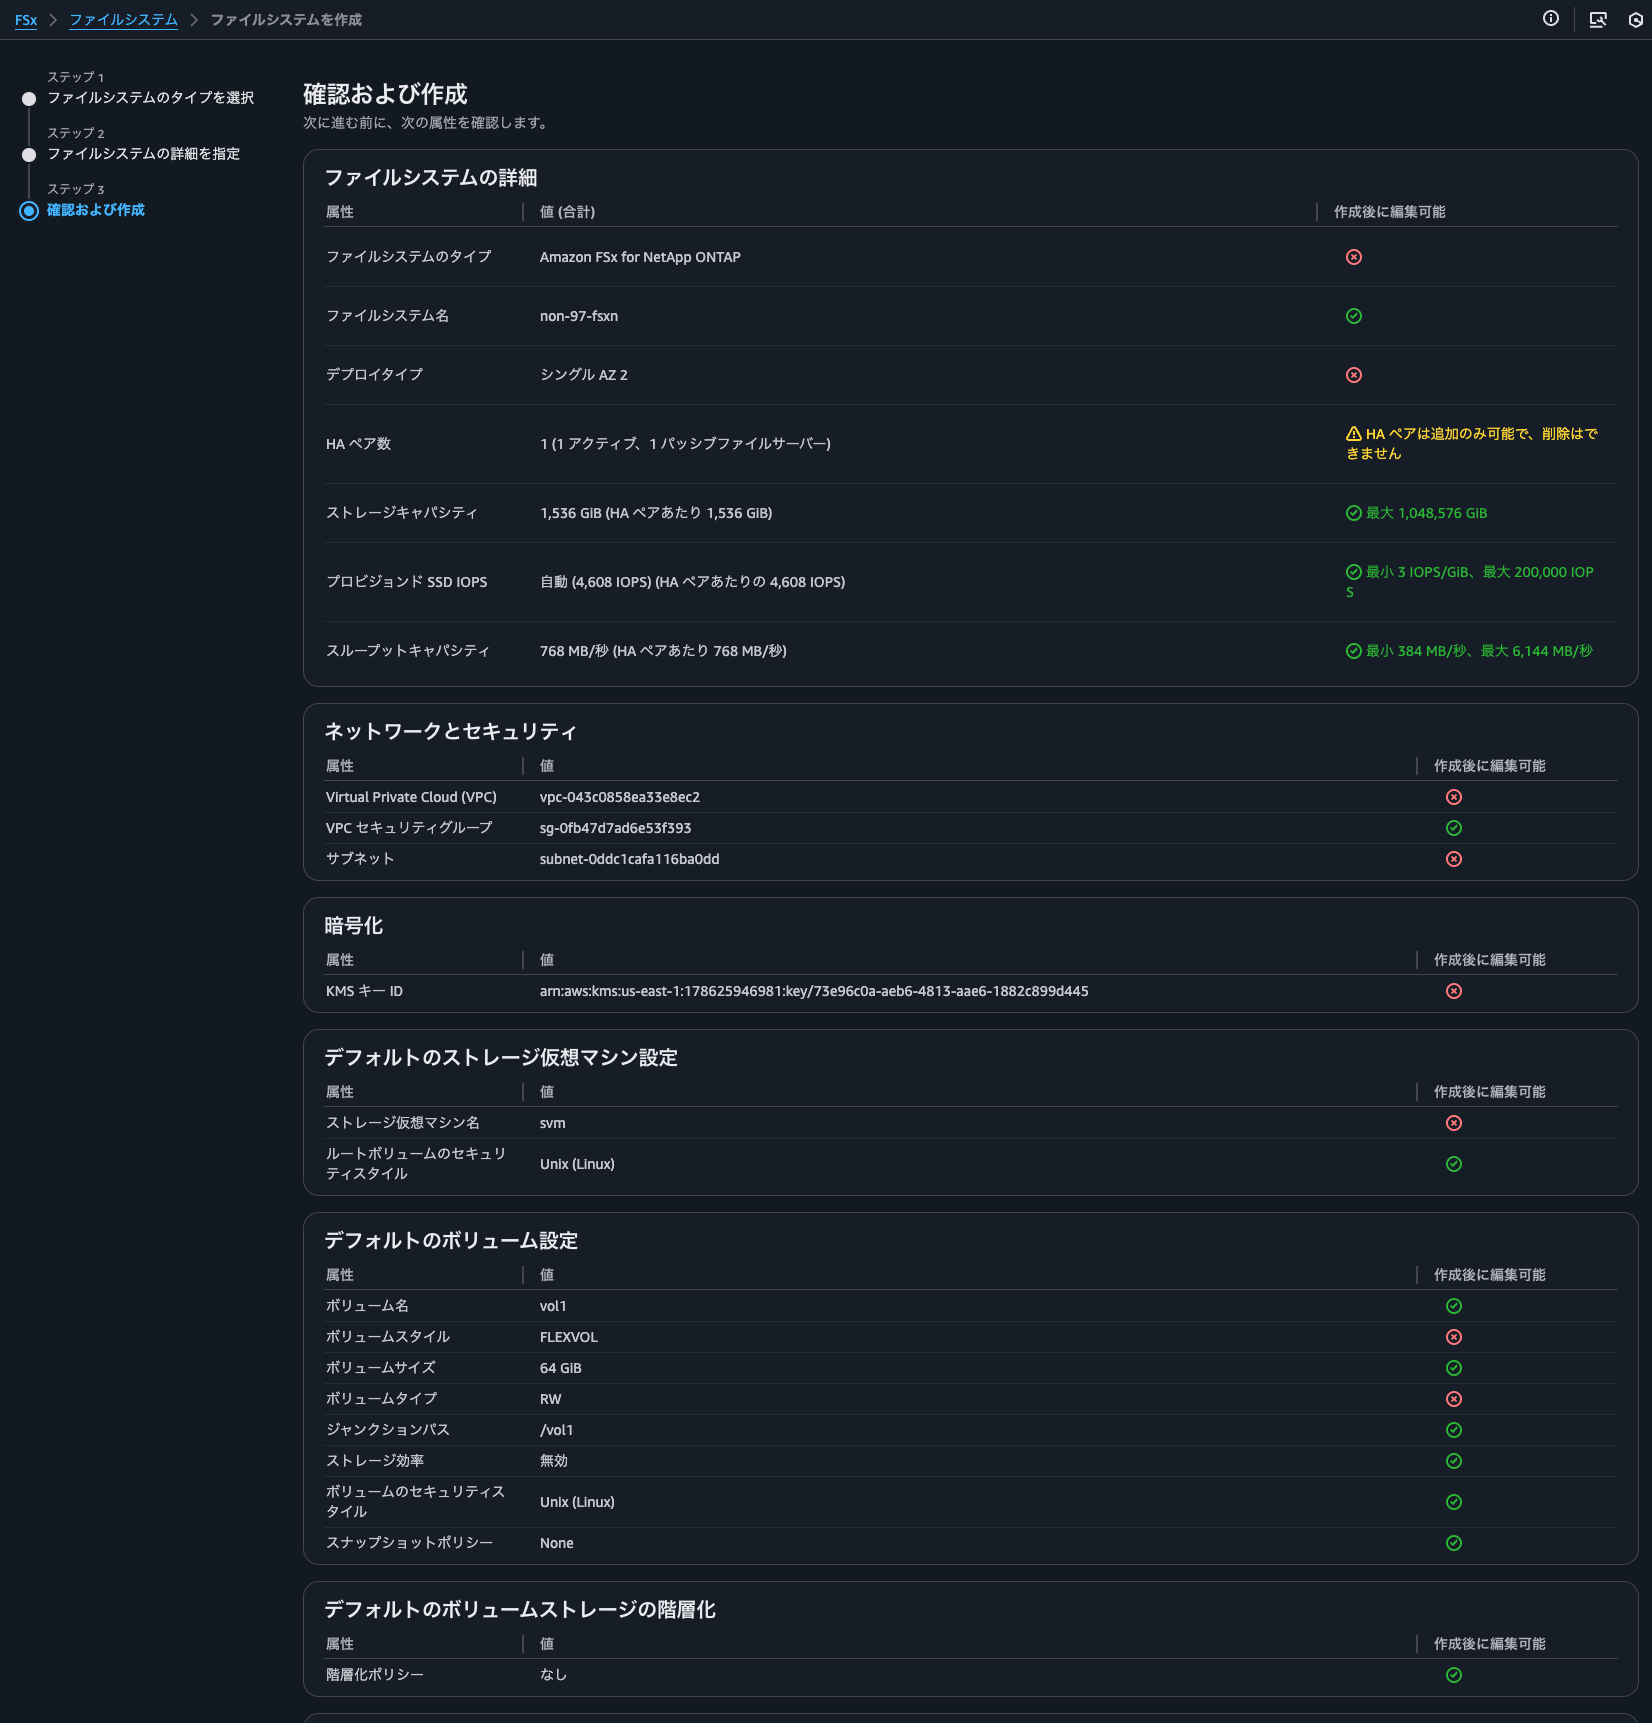Go to ファイルシステム breadcrumb link
This screenshot has width=1652, height=1723.
[123, 20]
